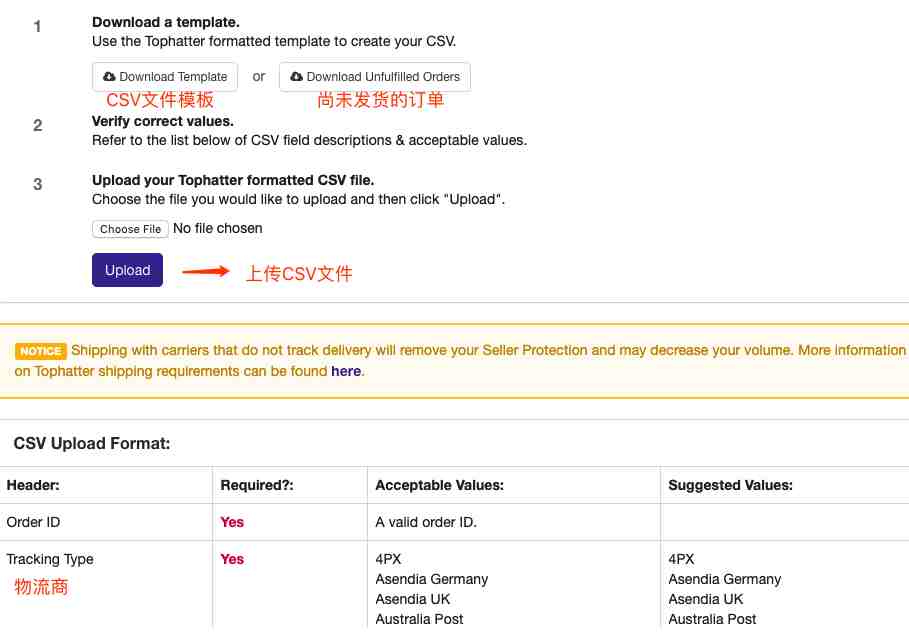Viewport: 909px width, 636px height.
Task: Click the cloud icon on Download Template
Action: coord(109,77)
